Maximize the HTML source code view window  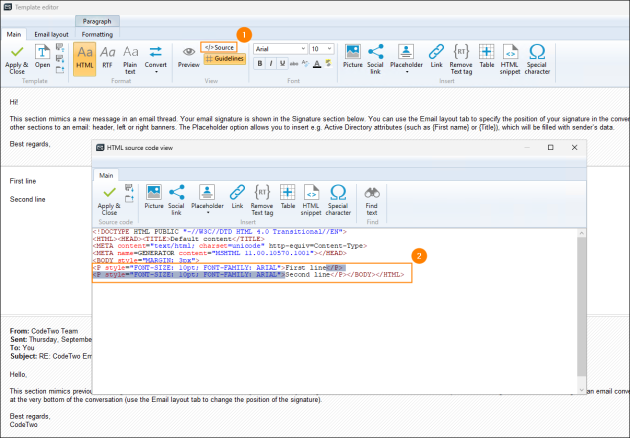tap(551, 147)
